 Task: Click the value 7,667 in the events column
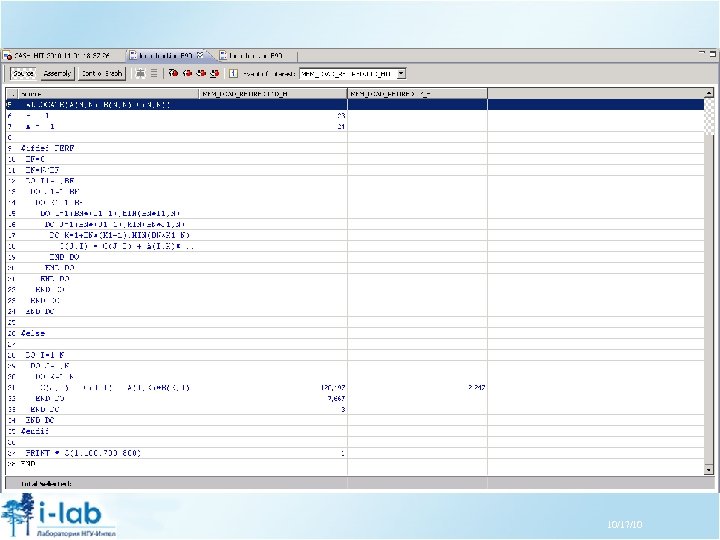click(336, 399)
